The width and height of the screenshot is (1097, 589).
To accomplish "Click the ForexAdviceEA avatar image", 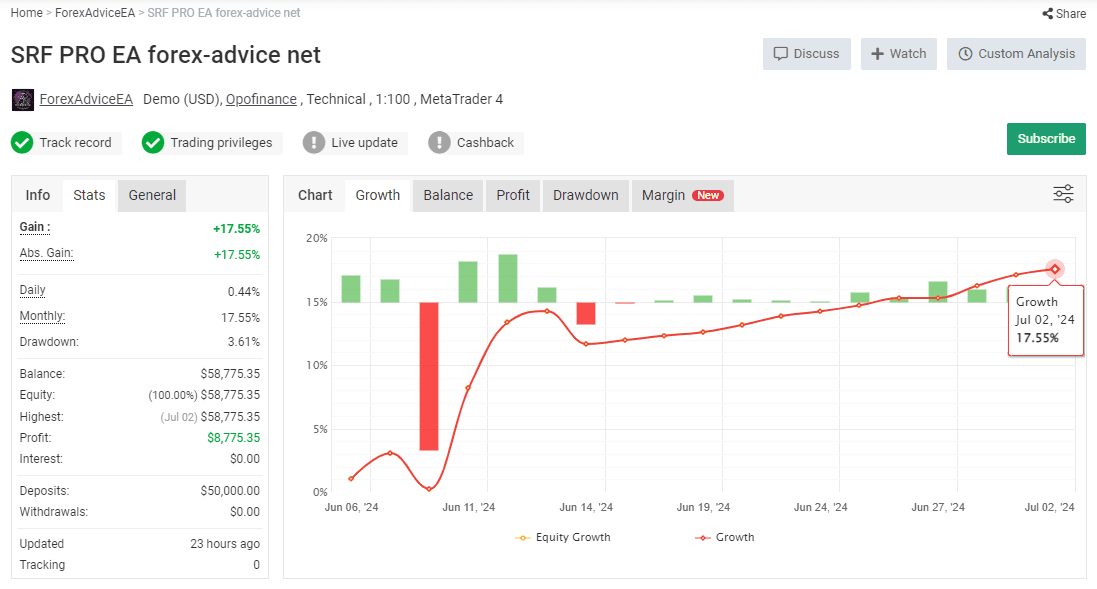I will click(x=23, y=100).
